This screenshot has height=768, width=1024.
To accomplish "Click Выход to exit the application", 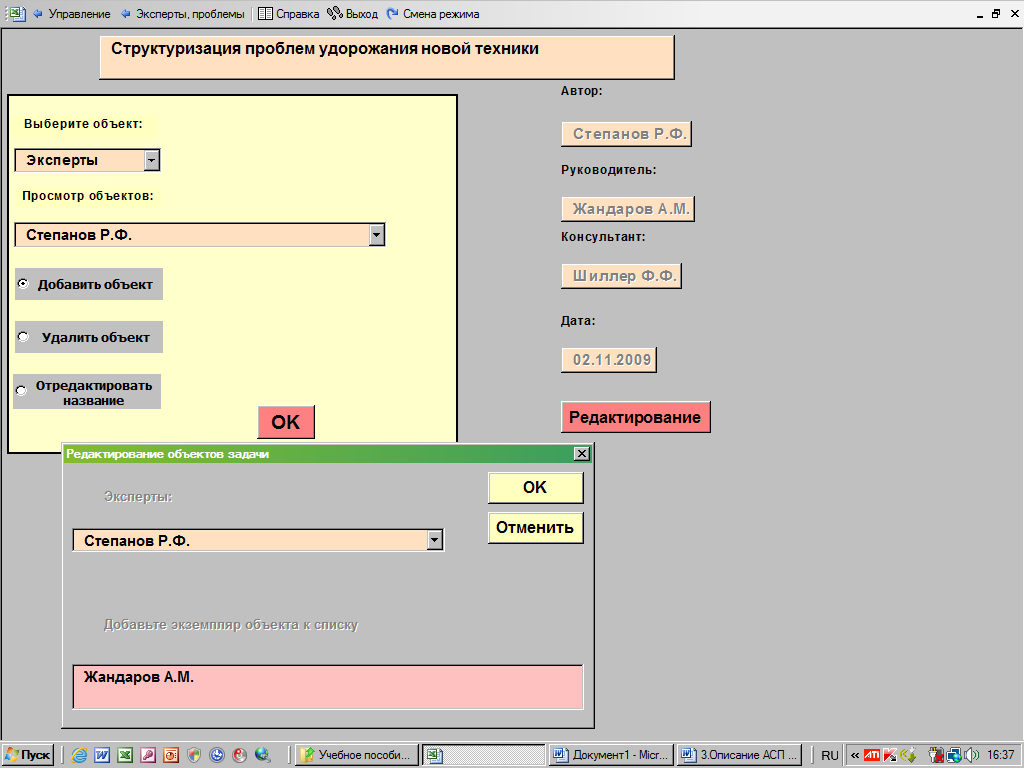I will coord(362,14).
